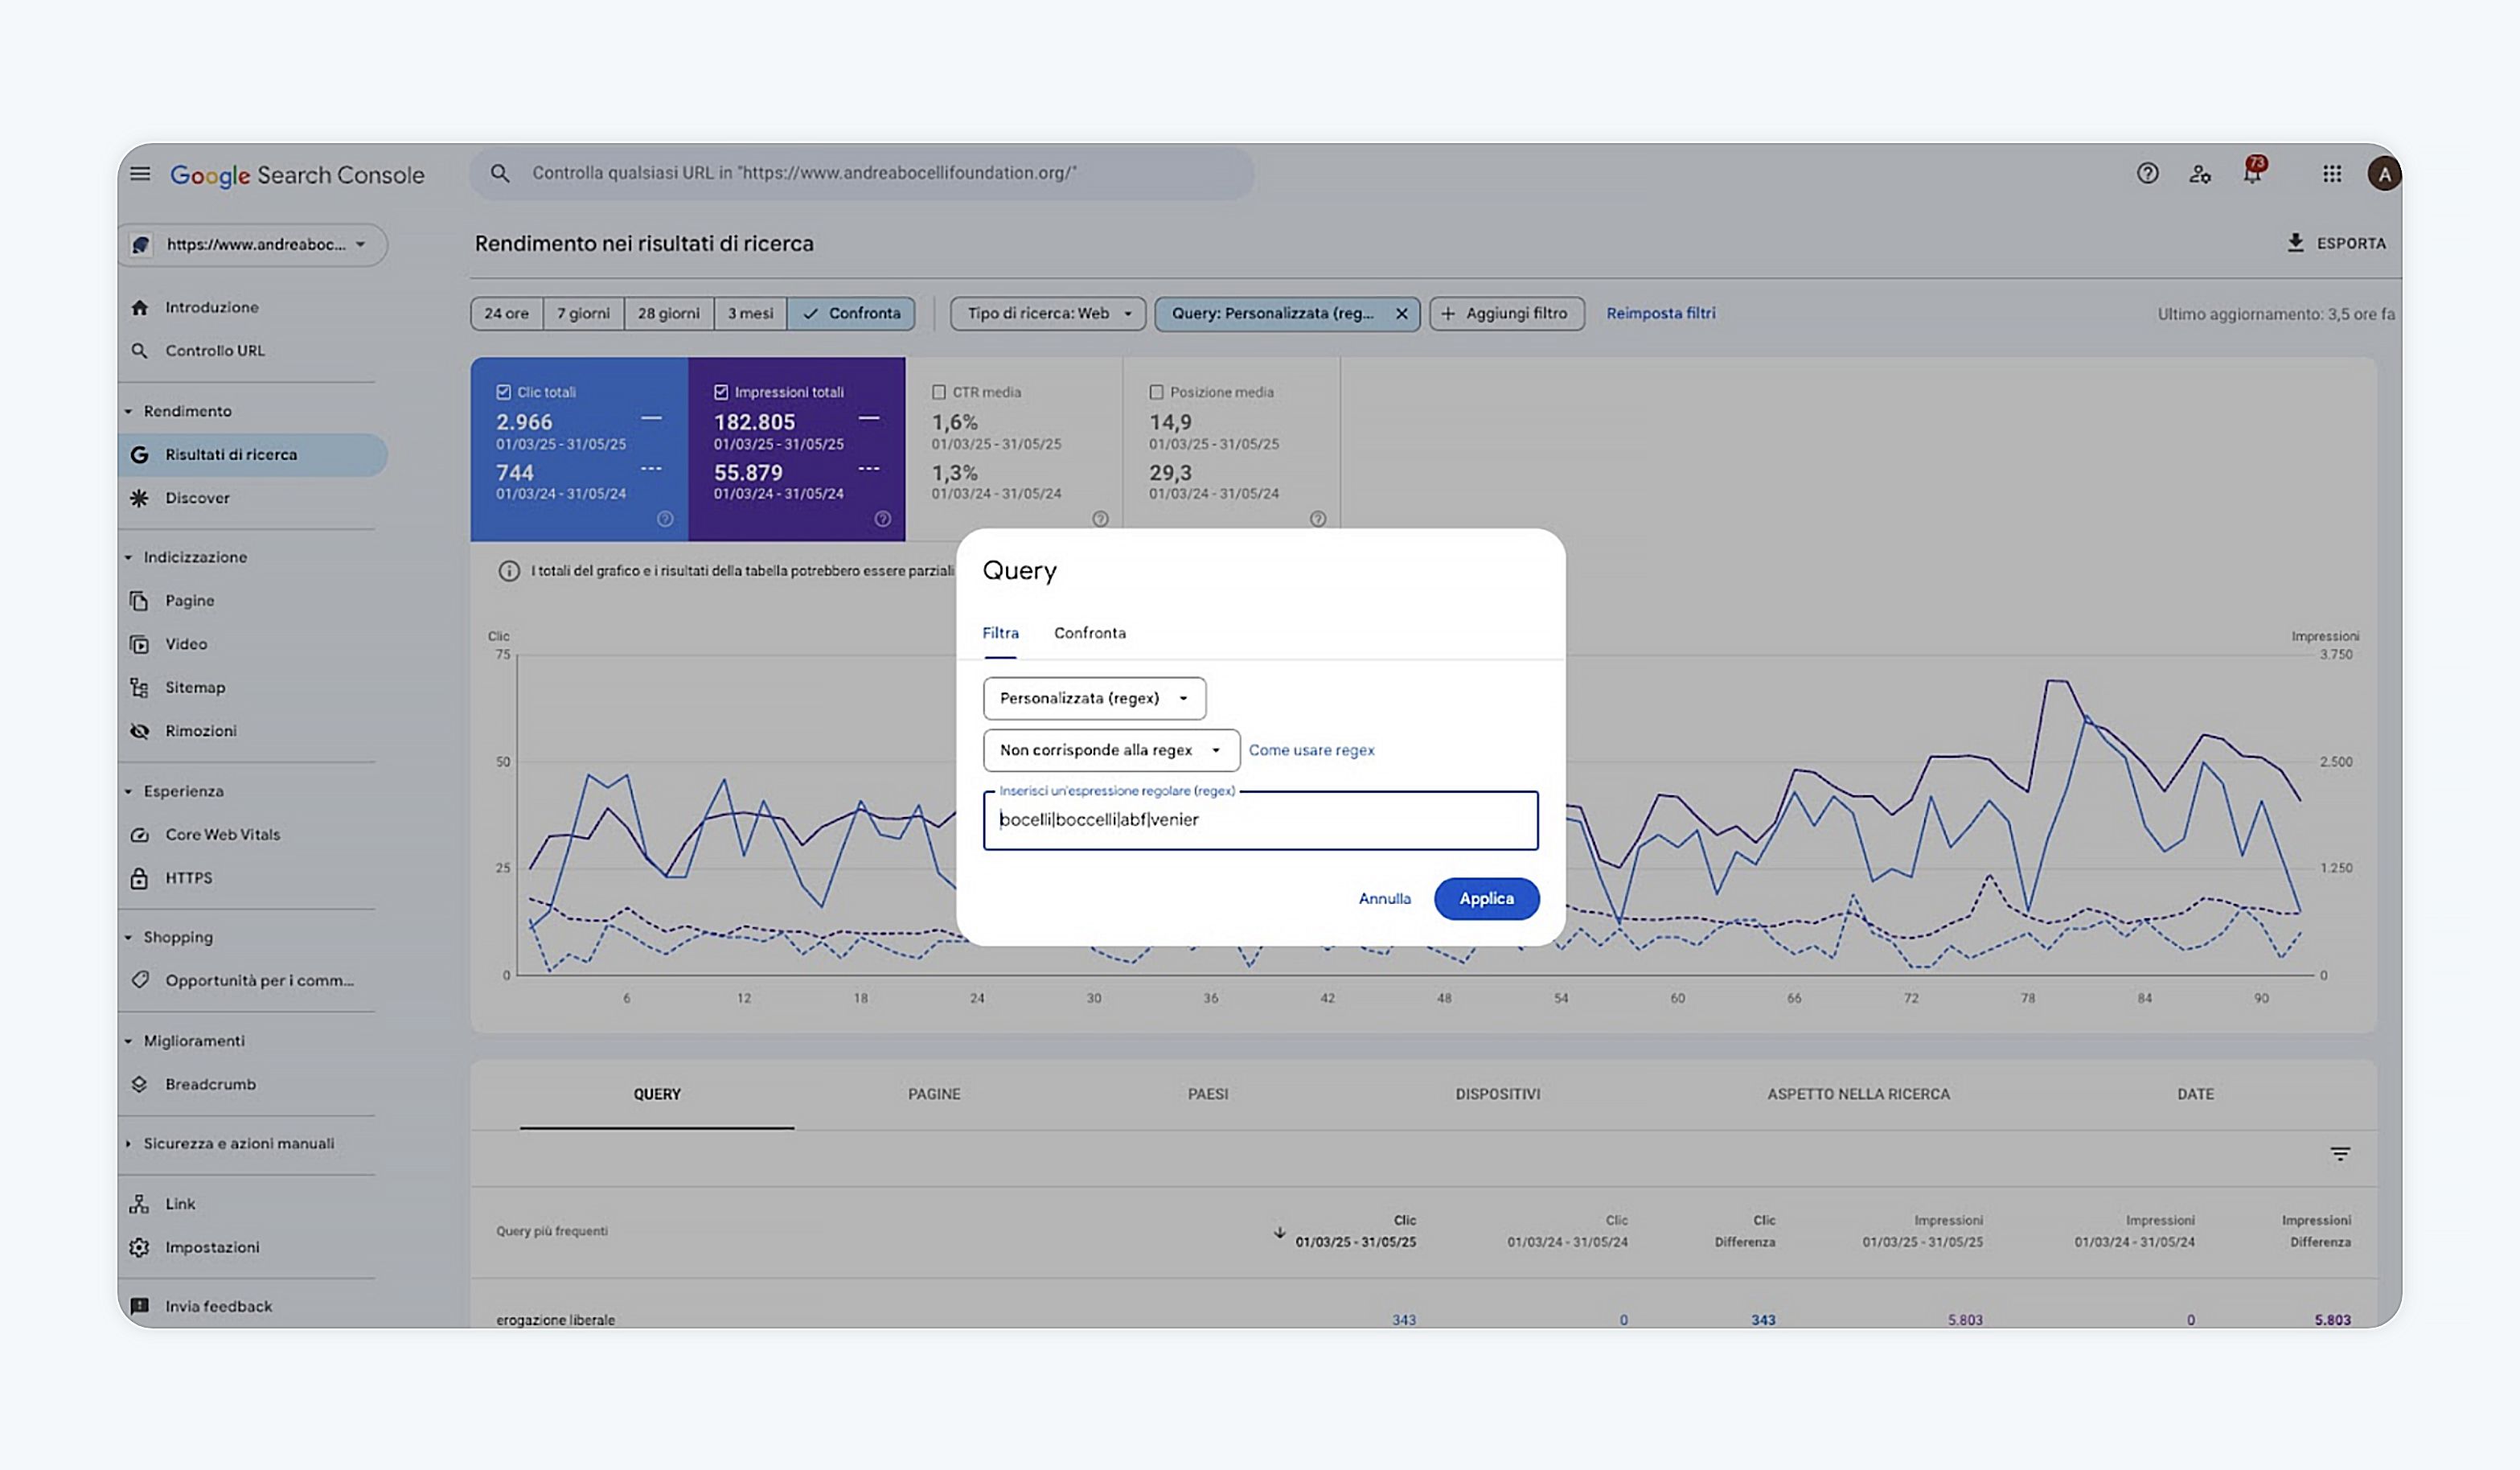The height and width of the screenshot is (1470, 2520).
Task: Enable the Posizione media checkbox
Action: (x=1157, y=392)
